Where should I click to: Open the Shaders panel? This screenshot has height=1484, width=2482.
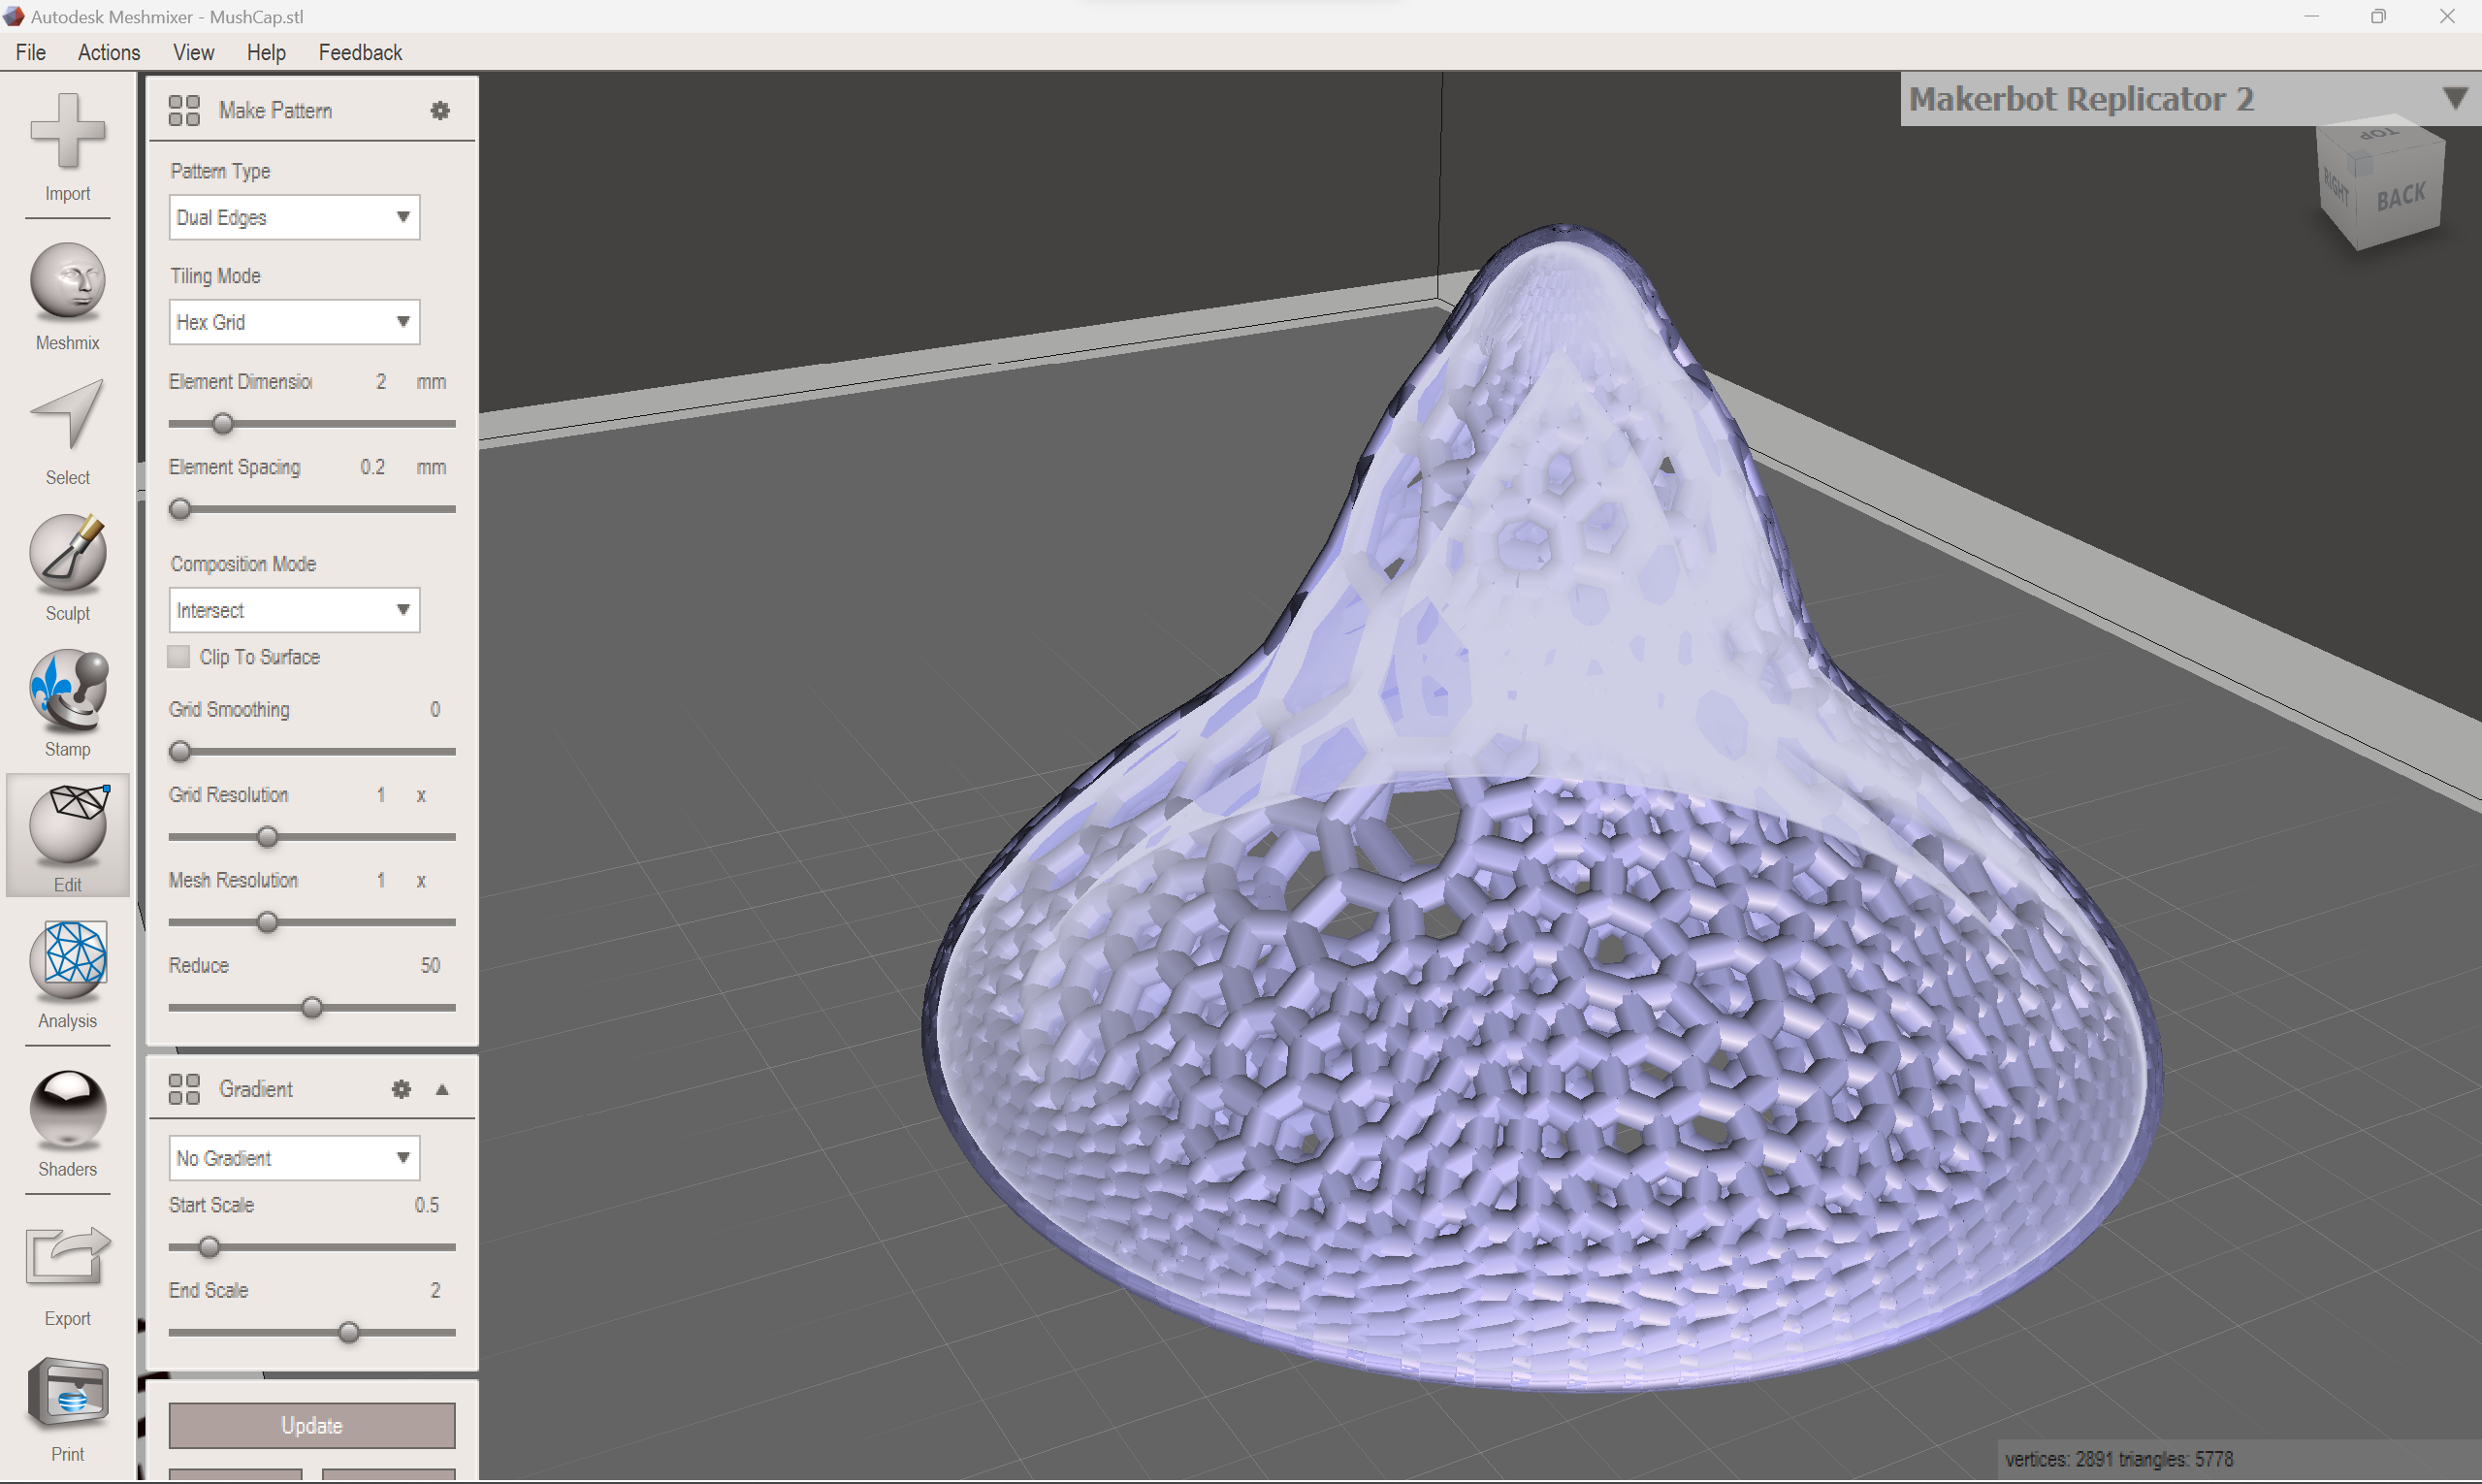pyautogui.click(x=67, y=1109)
